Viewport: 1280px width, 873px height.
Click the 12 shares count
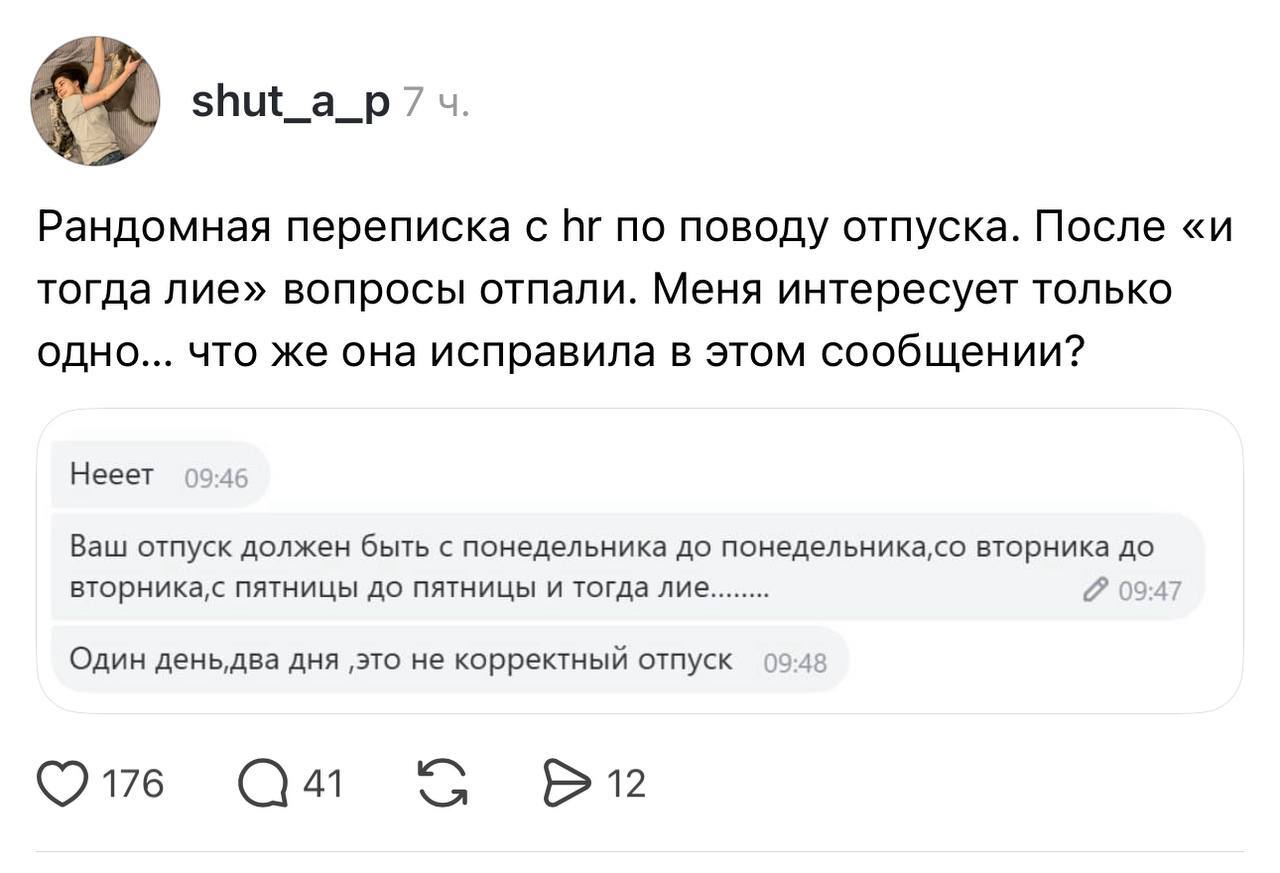tap(626, 783)
